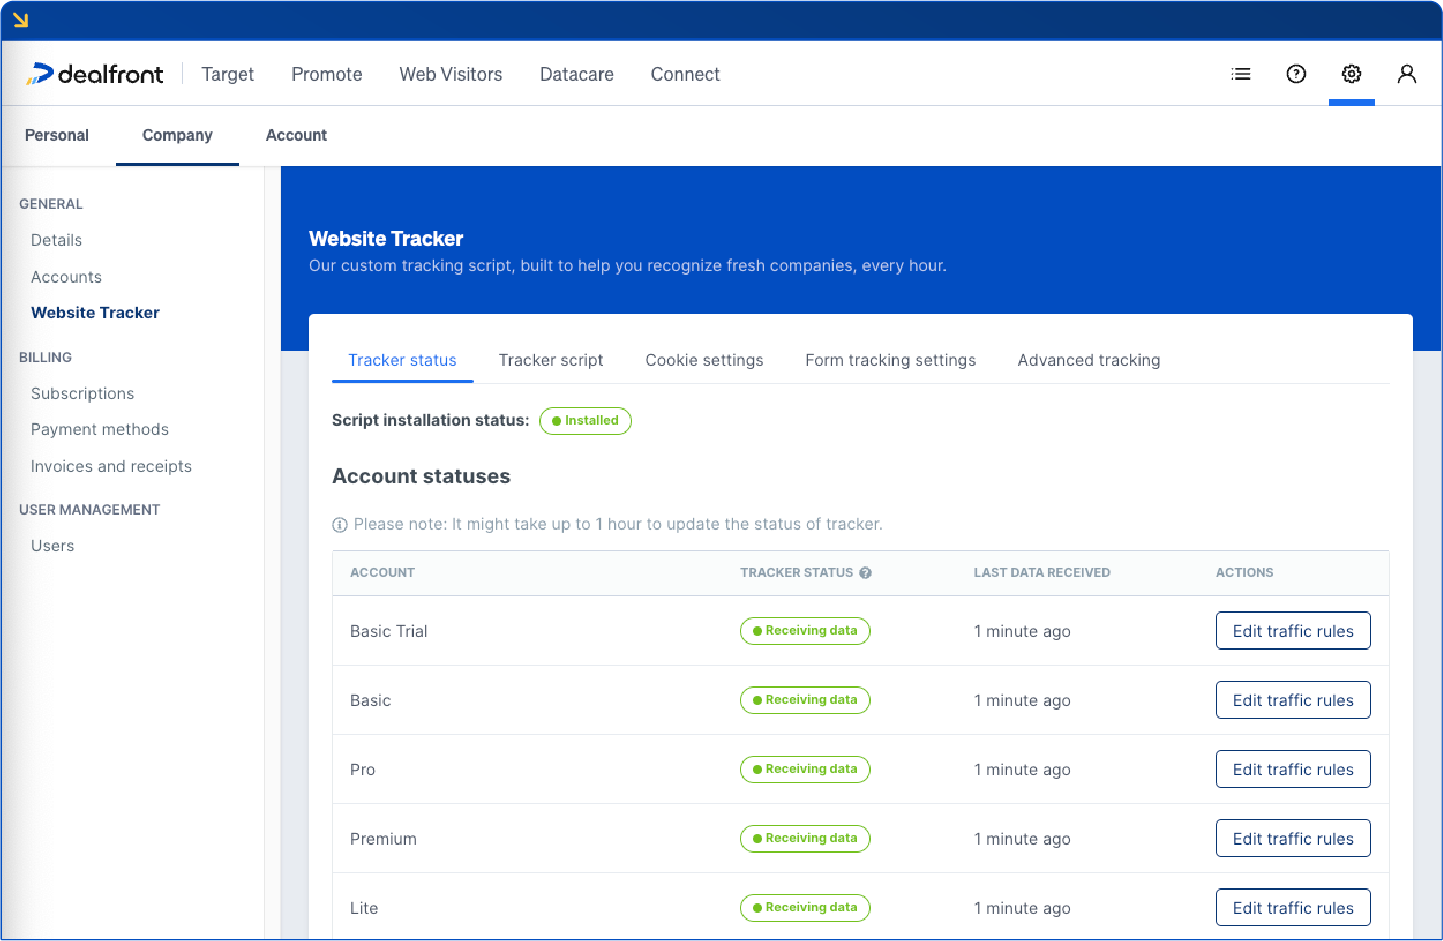Open the help question mark icon
This screenshot has width=1443, height=941.
[1296, 73]
